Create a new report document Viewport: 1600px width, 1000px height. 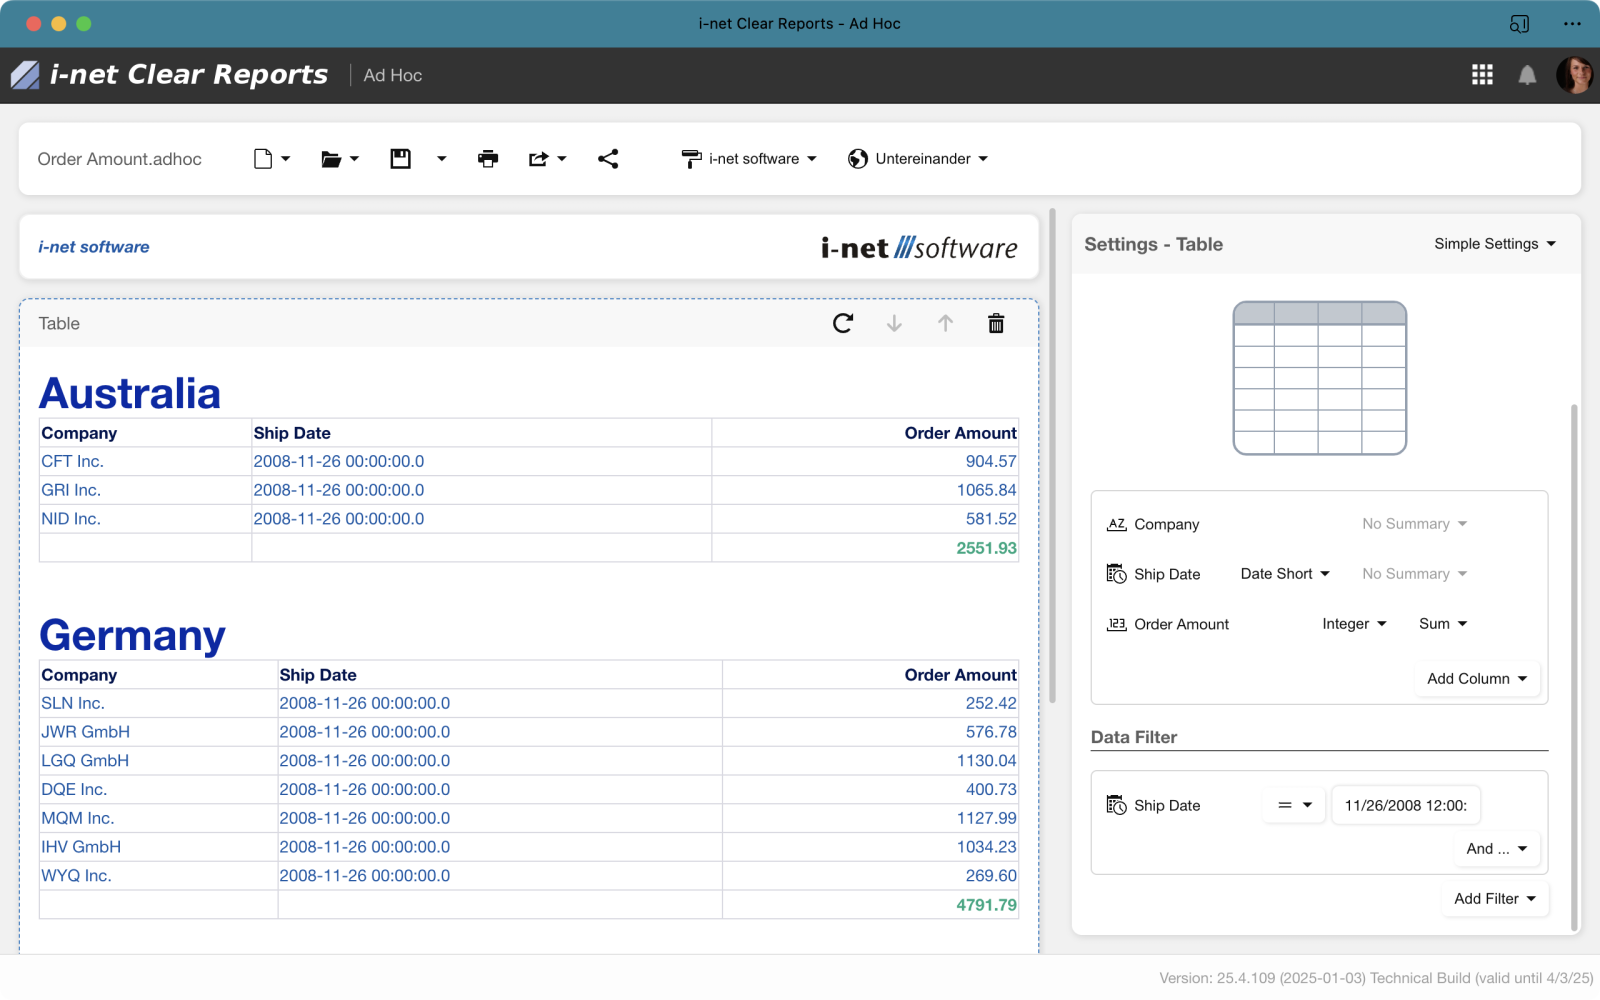tap(263, 158)
